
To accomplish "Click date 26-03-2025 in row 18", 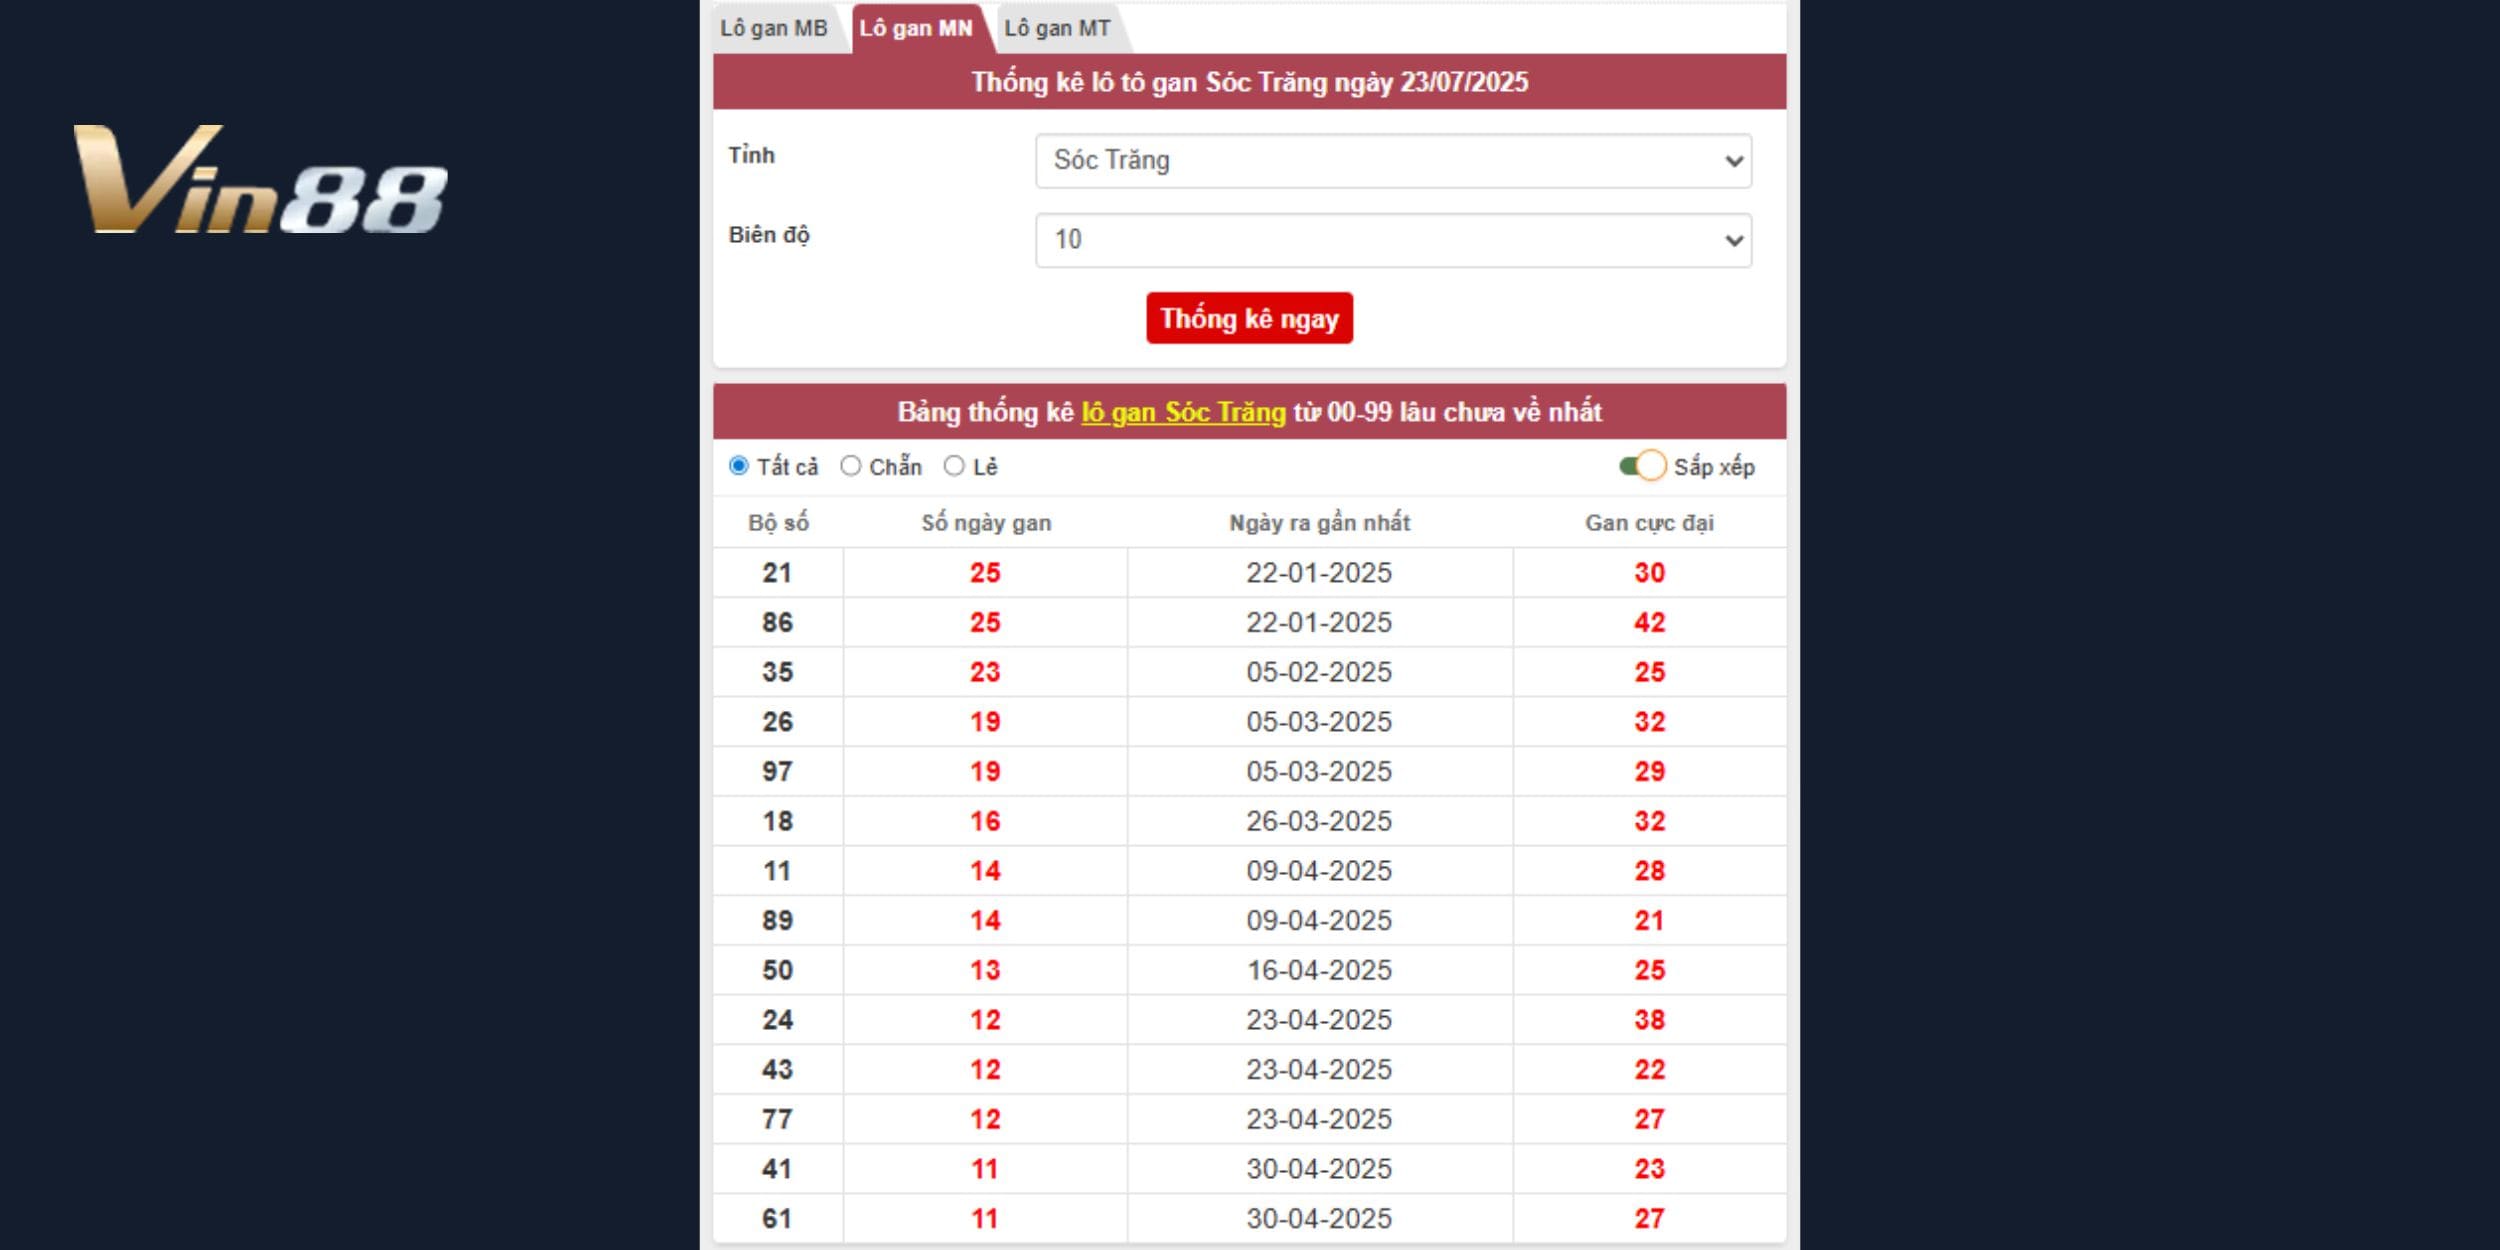I will pos(1319,821).
